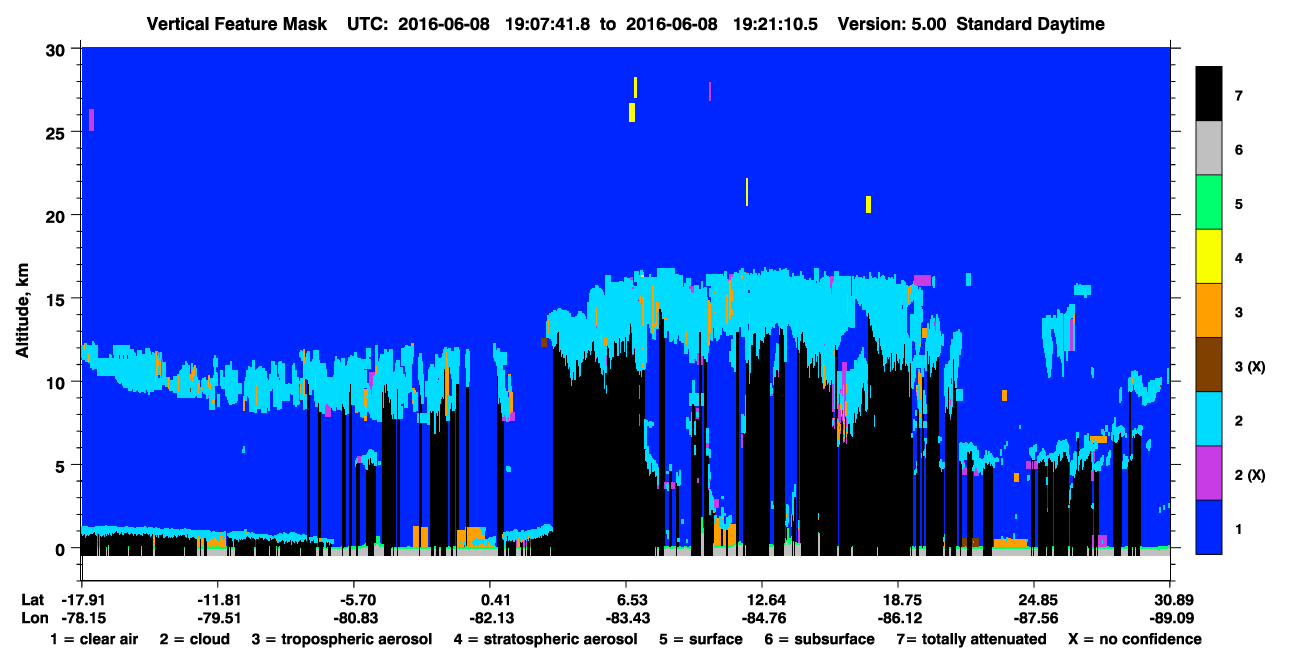Click the legend text 'X = no confidence'
Image resolution: width=1300 pixels, height=667 pixels.
tap(1134, 639)
